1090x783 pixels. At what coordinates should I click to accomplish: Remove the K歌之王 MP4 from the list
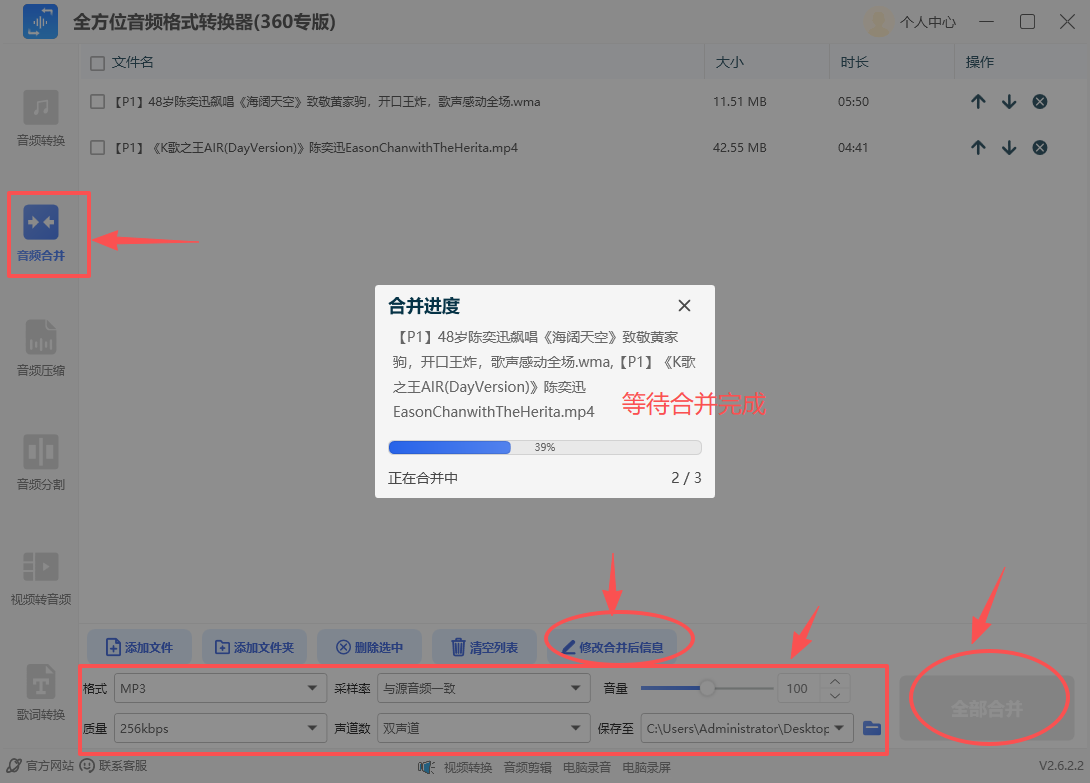pyautogui.click(x=1039, y=147)
